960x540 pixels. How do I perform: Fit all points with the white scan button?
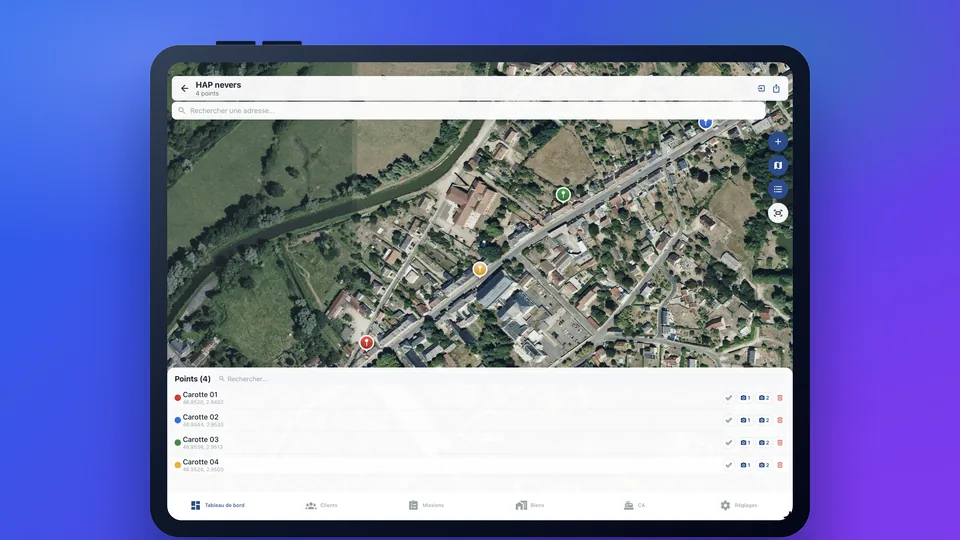[778, 213]
